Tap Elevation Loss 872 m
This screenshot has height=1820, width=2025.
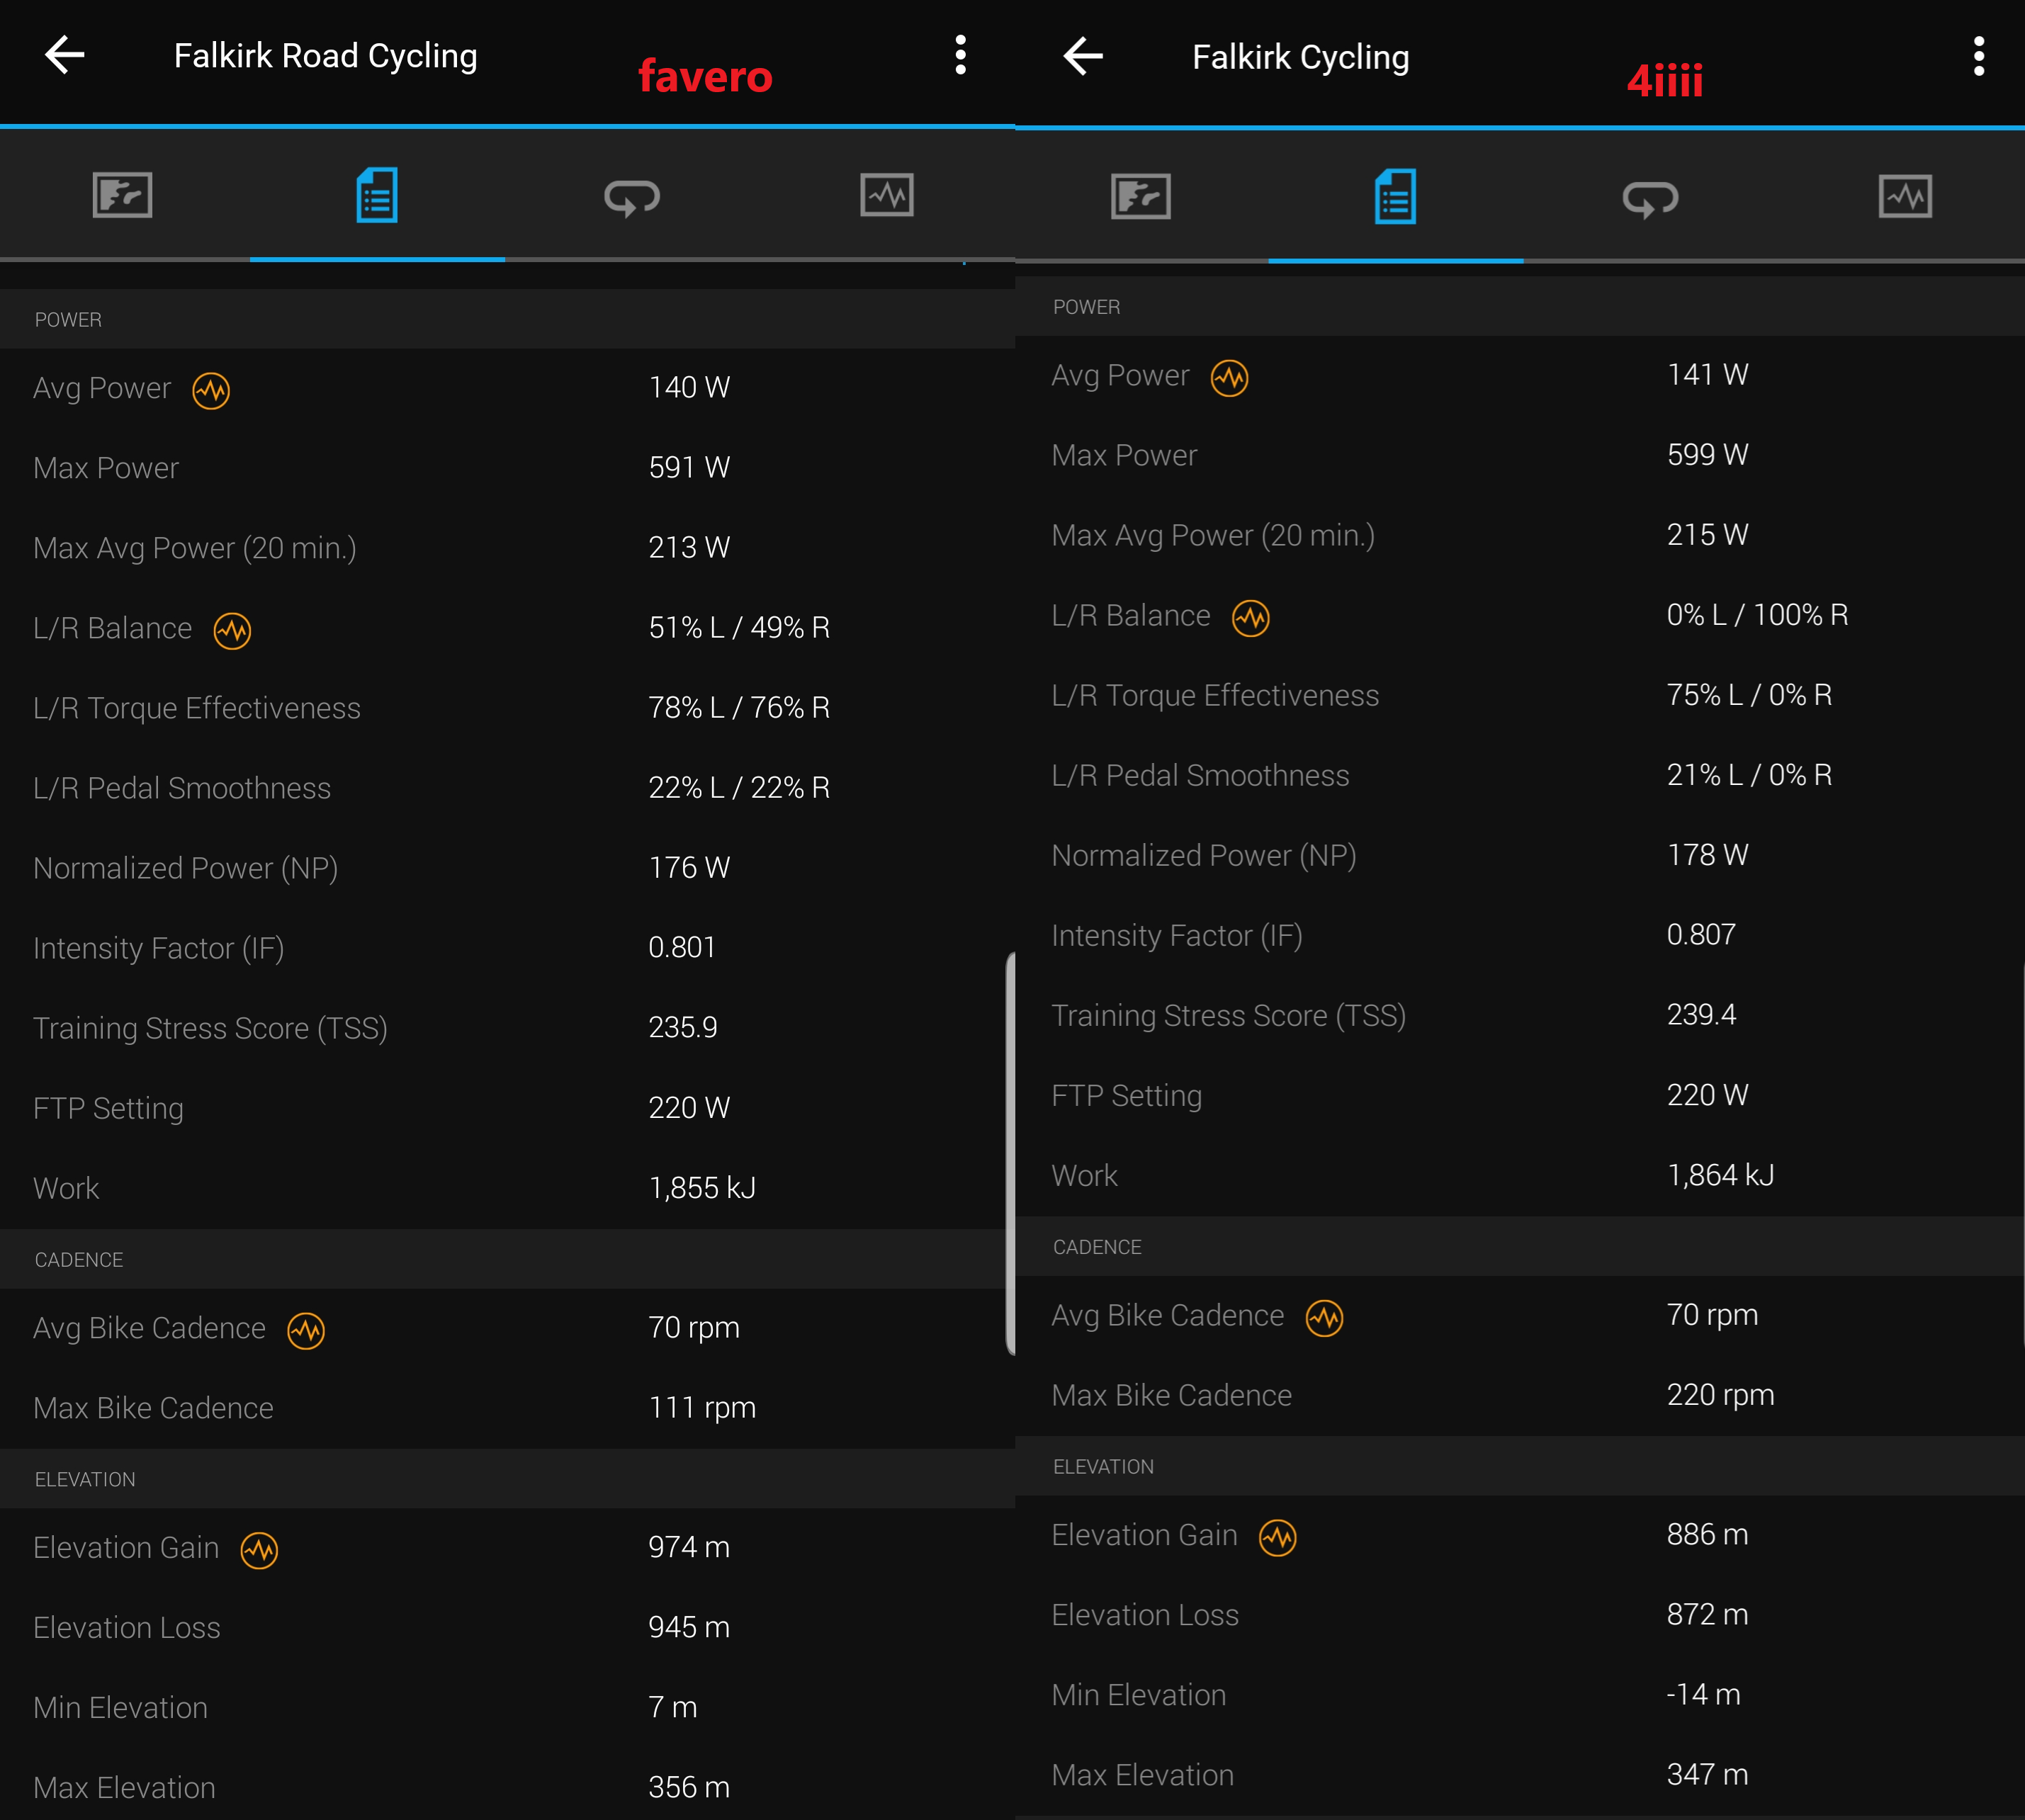(x=1707, y=1614)
